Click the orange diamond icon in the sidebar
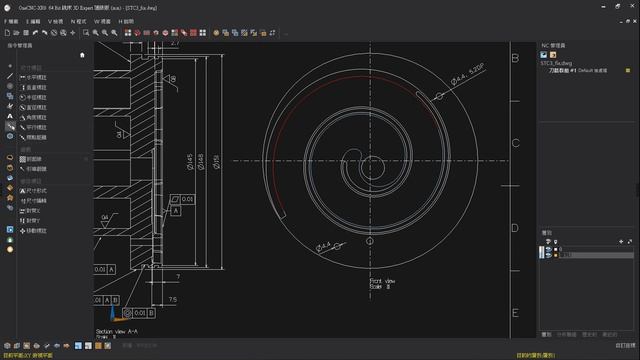Viewport: 640px width, 360px height. coord(10,188)
